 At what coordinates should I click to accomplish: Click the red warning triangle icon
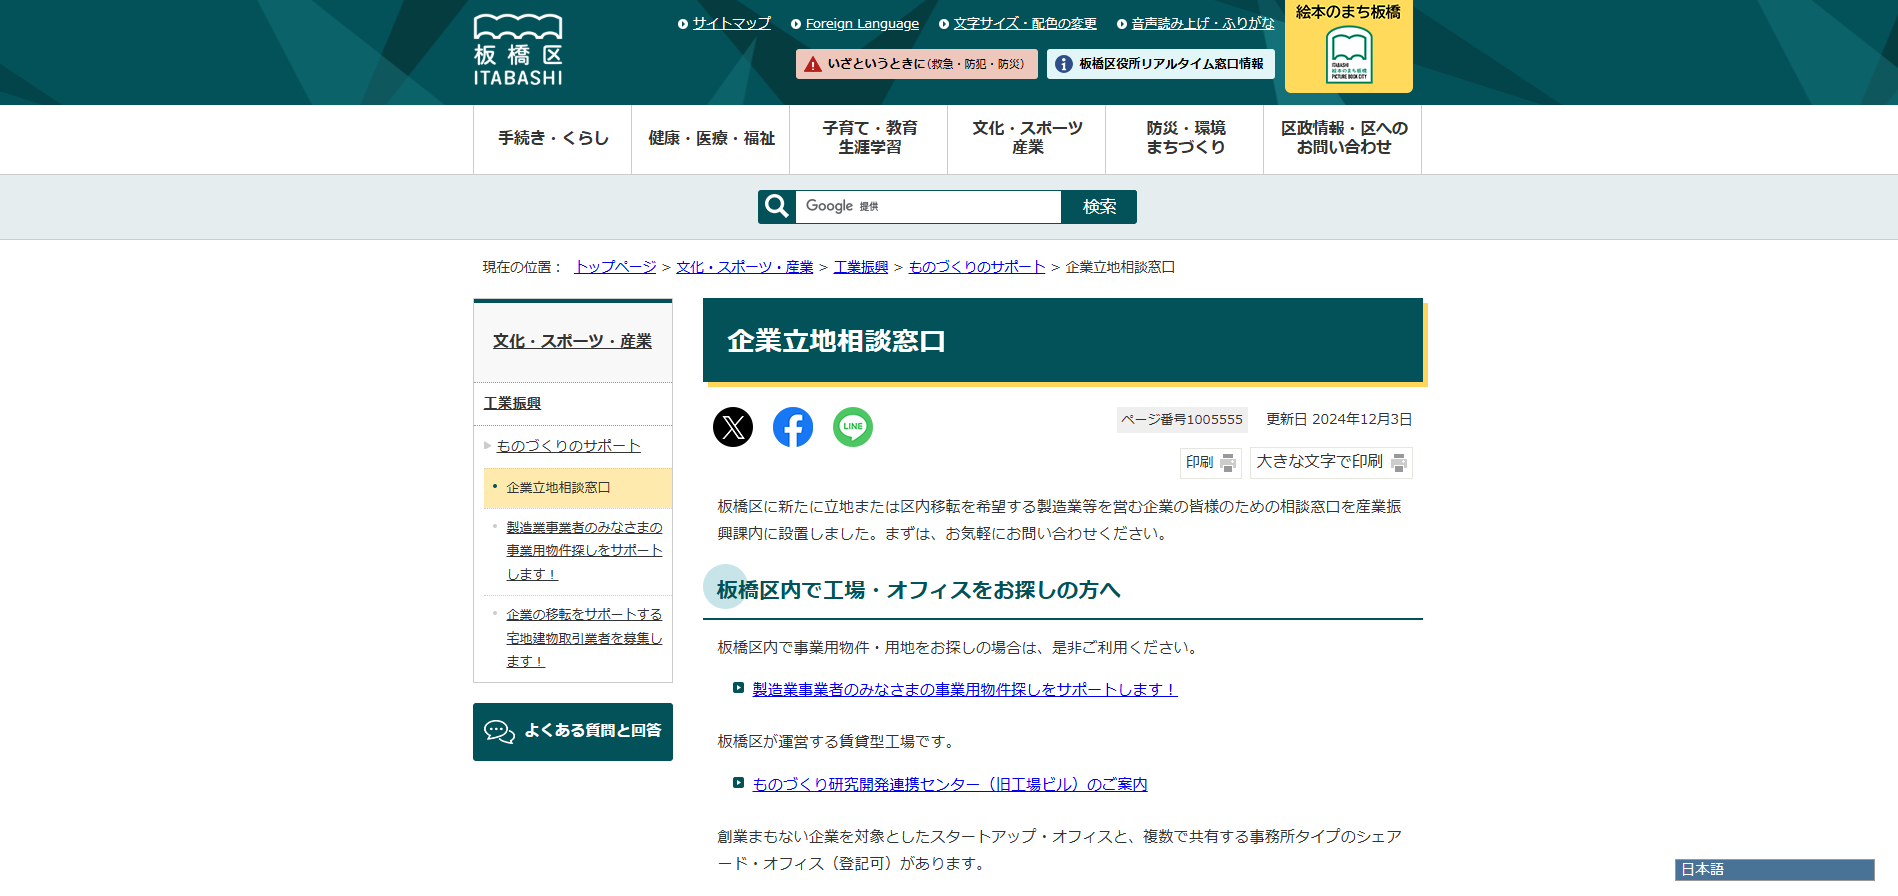point(813,64)
